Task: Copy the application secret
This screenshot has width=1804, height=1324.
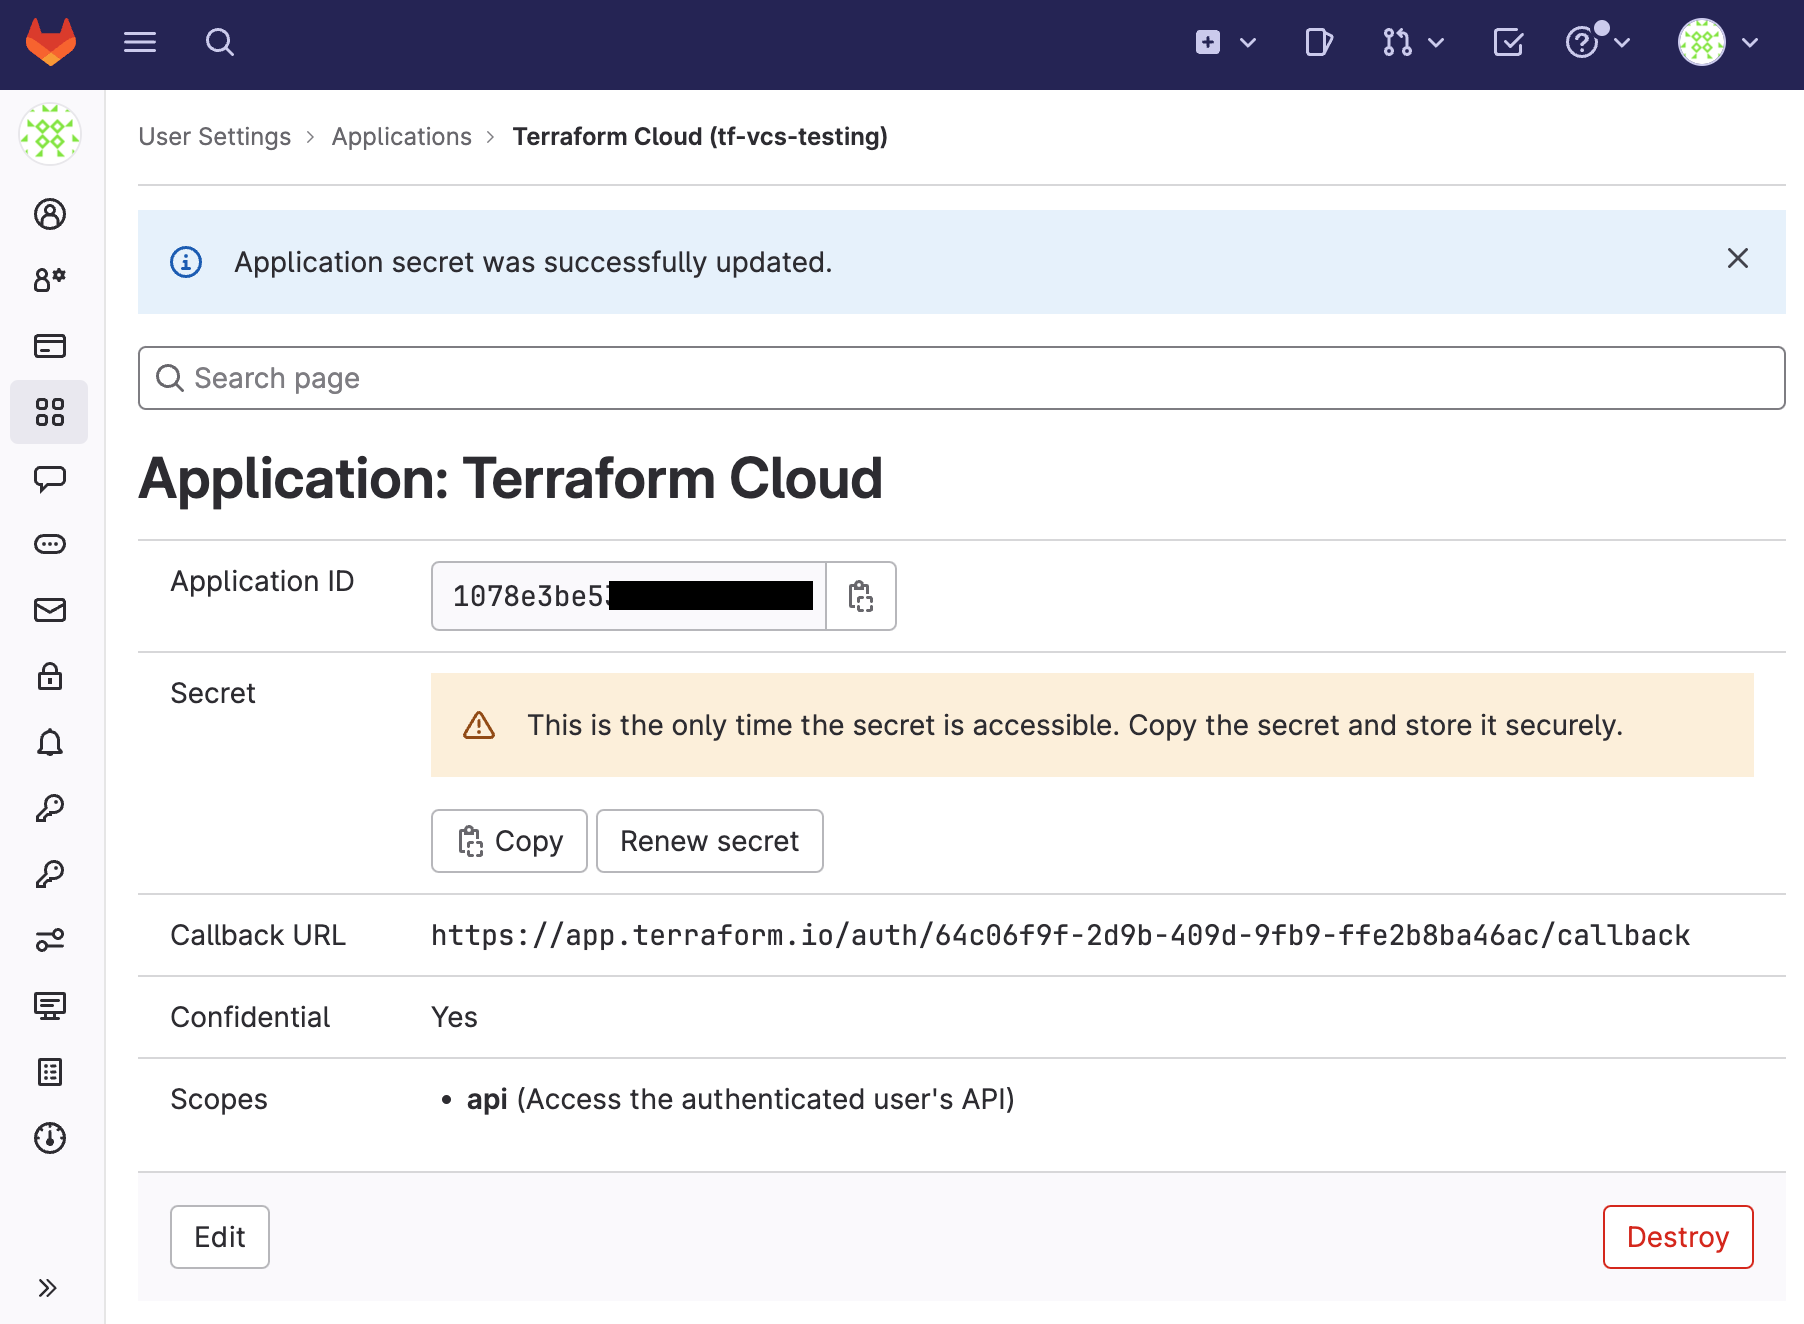Action: point(509,841)
